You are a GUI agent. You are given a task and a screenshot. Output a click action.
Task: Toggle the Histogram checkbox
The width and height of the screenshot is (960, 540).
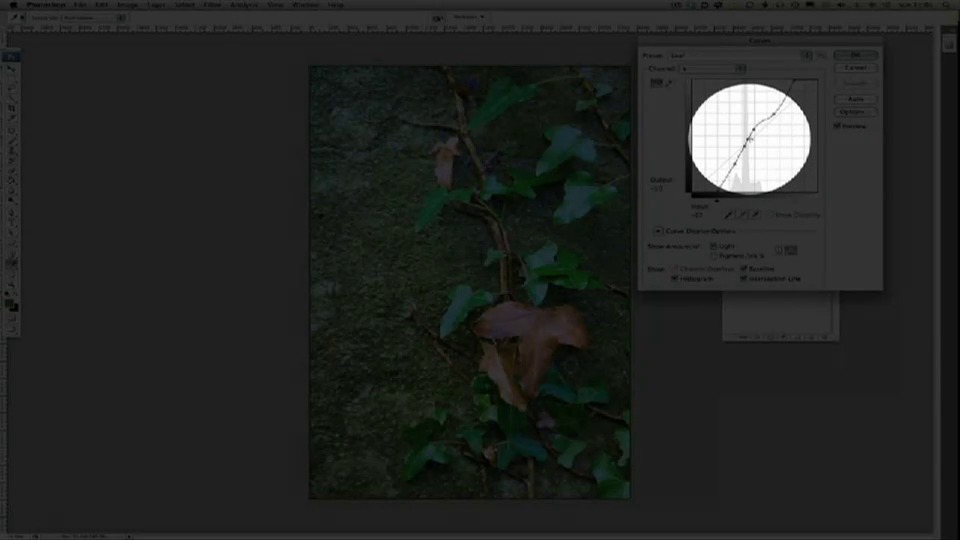(675, 278)
